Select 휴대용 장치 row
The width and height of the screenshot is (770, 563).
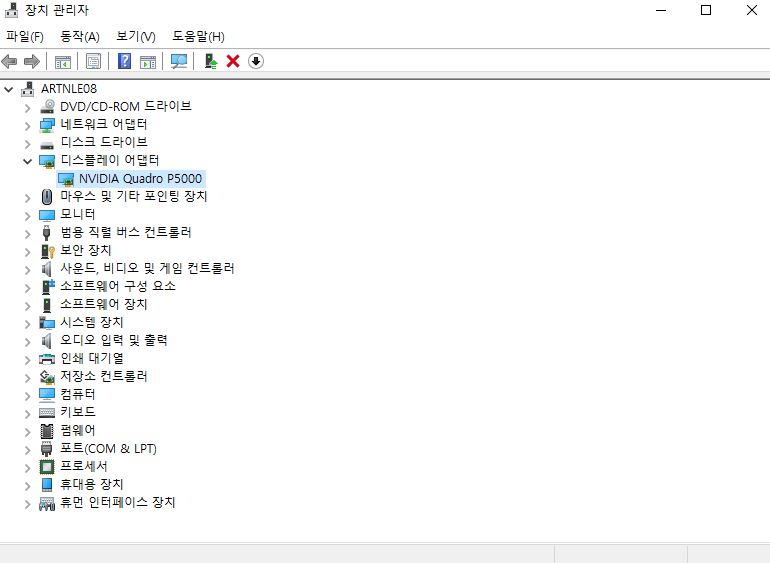[91, 484]
